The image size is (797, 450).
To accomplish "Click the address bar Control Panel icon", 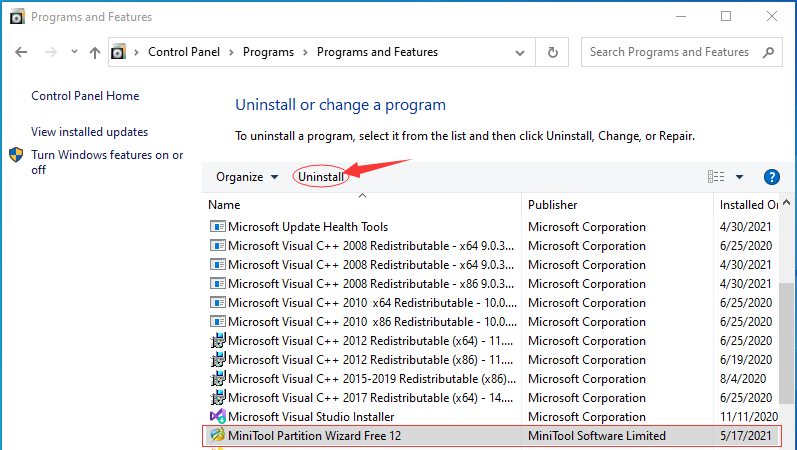I will [x=118, y=52].
